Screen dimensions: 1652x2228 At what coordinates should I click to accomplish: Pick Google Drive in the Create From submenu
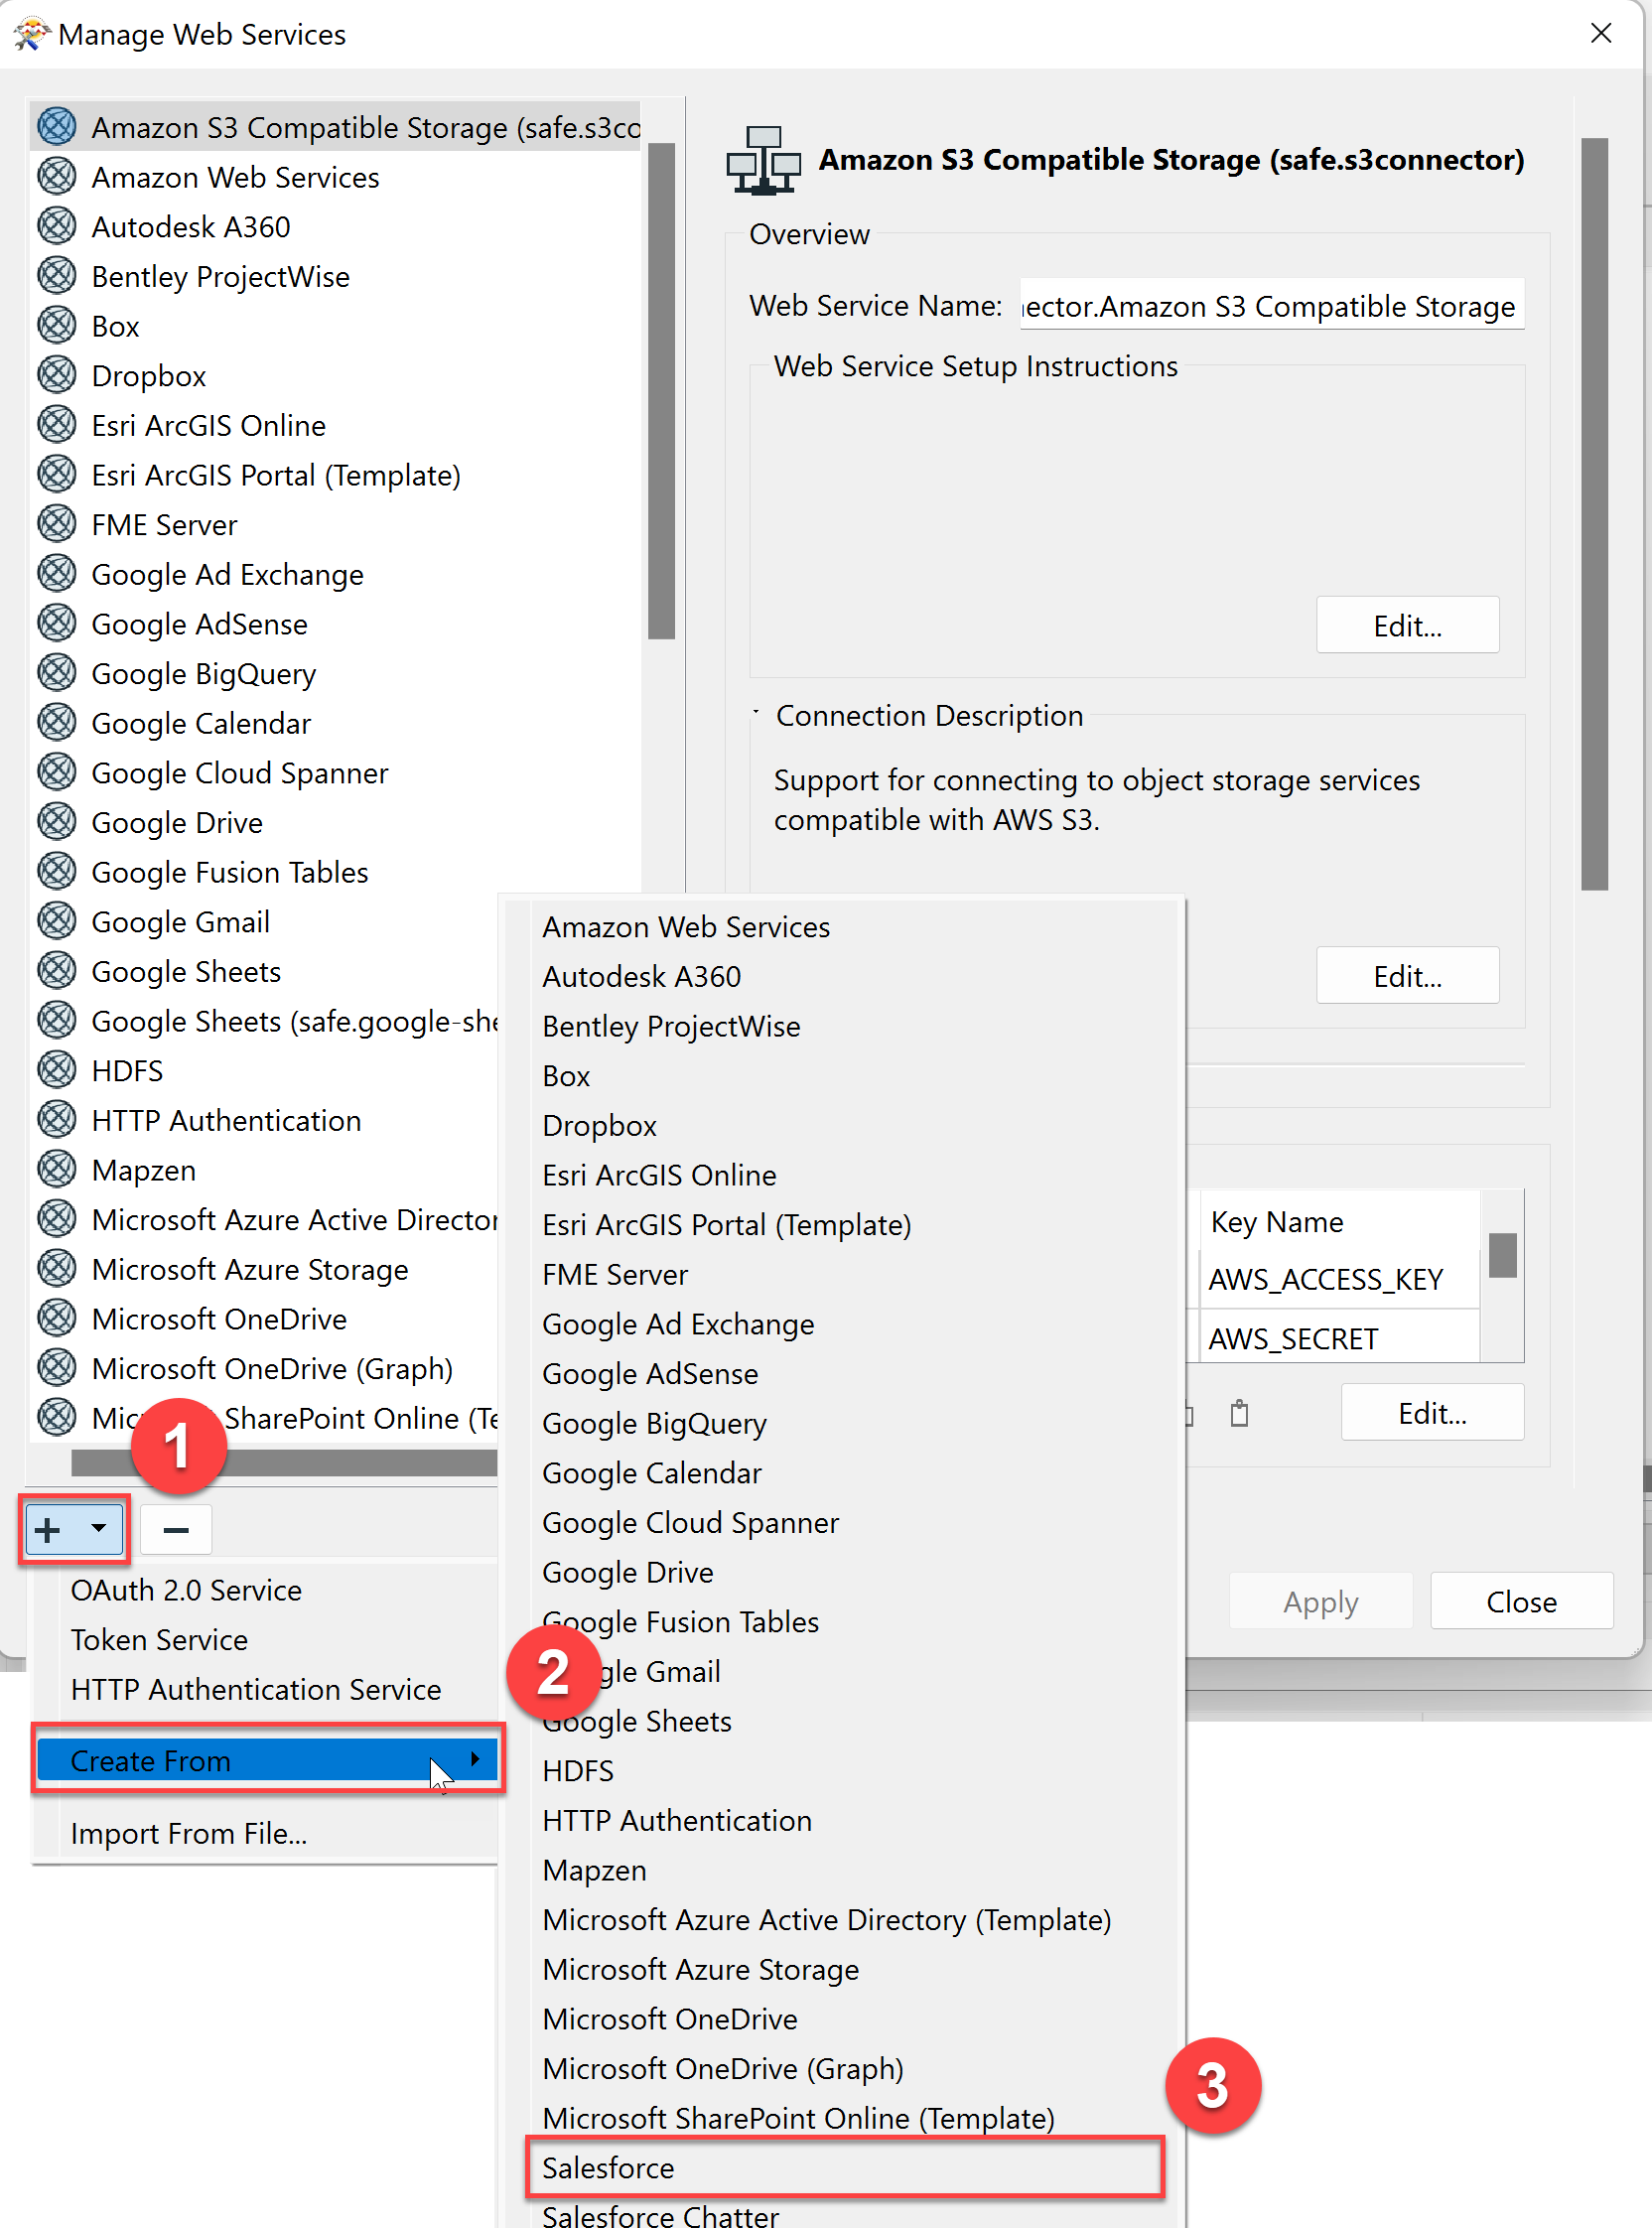(x=628, y=1572)
